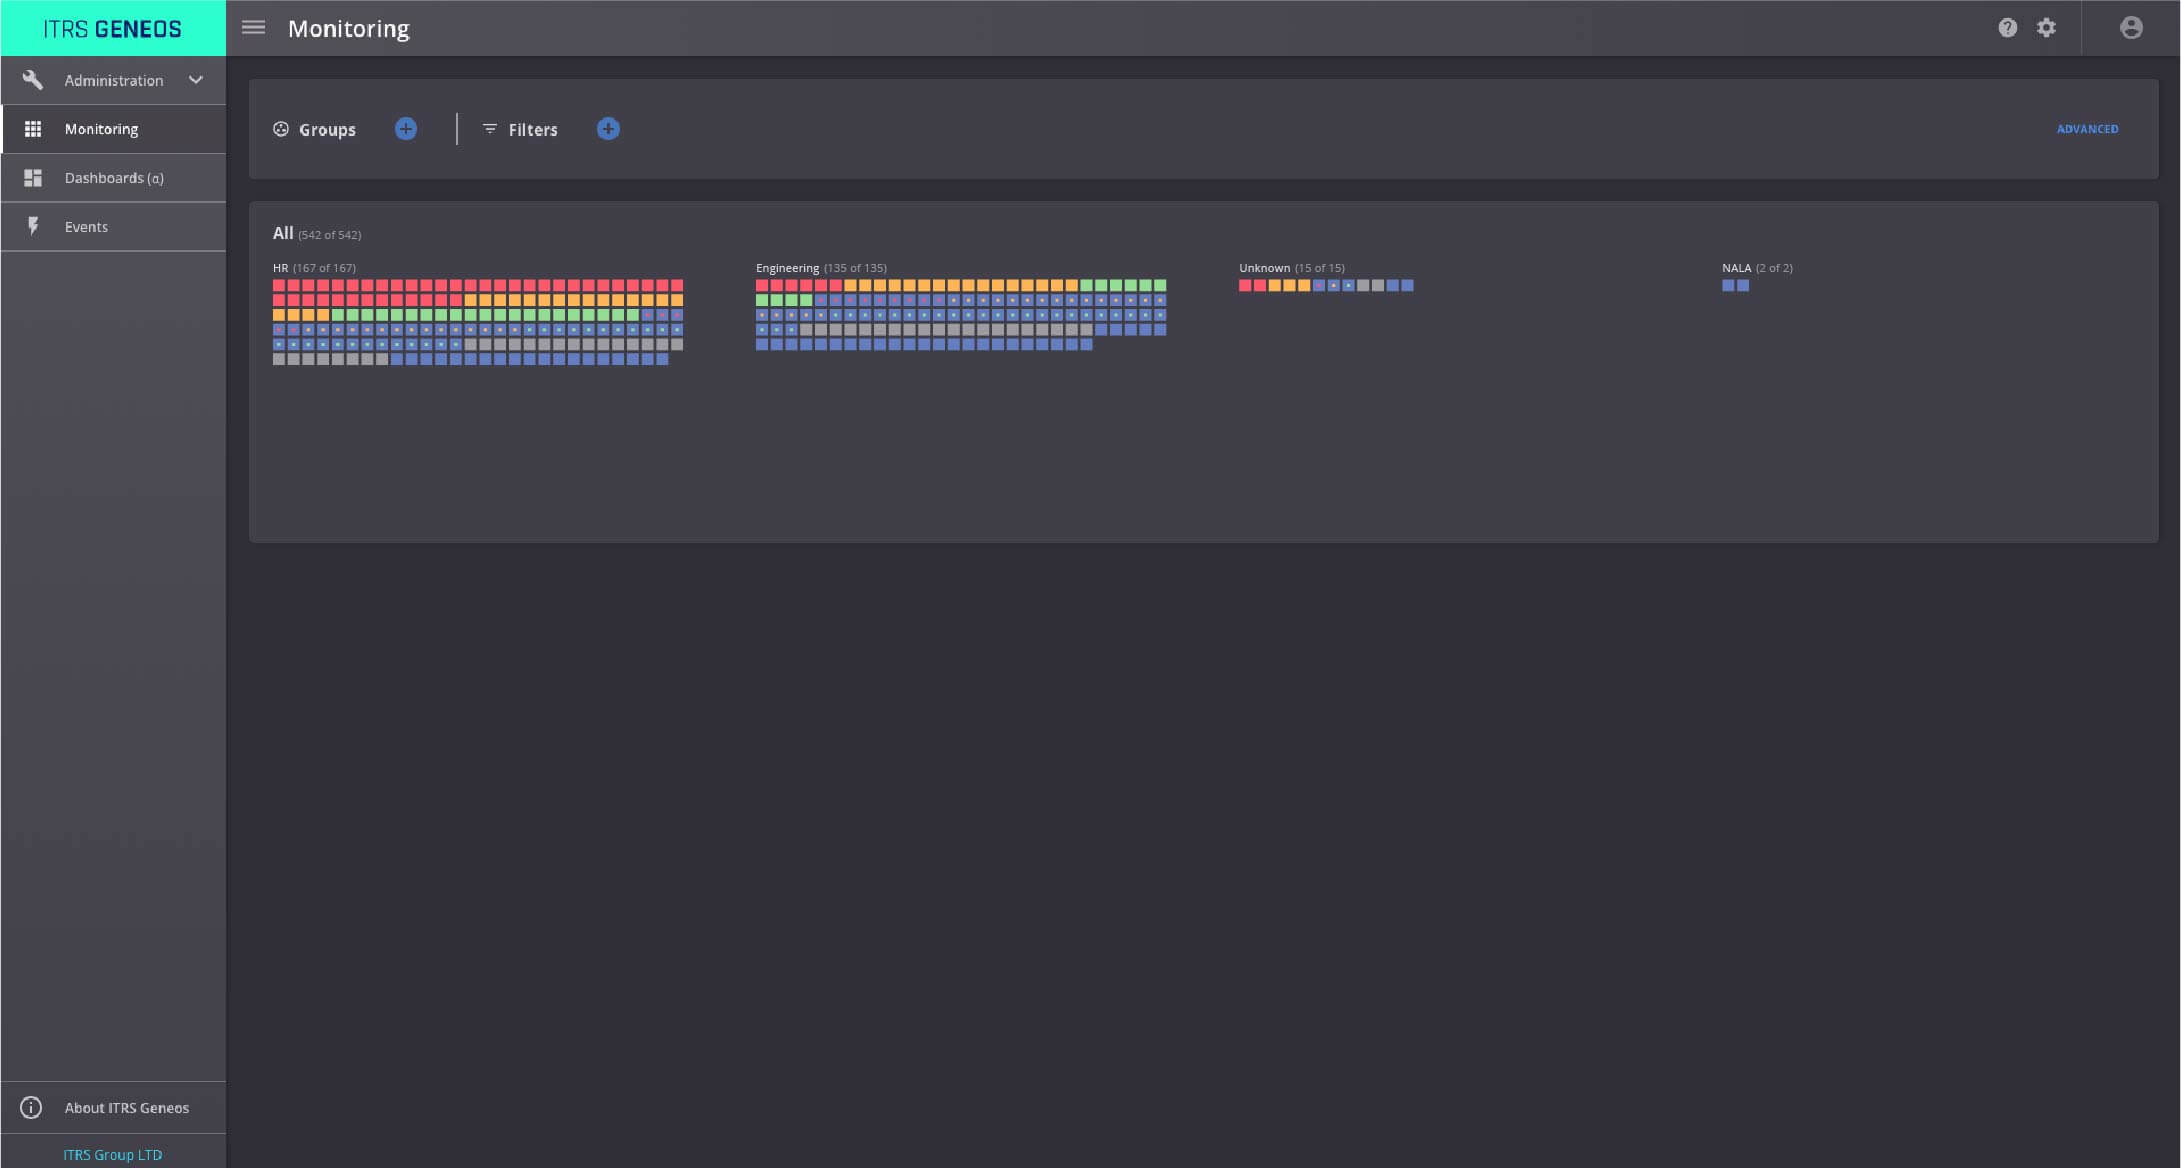The image size is (2181, 1168).
Task: Open the hamburger navigation menu
Action: point(253,28)
